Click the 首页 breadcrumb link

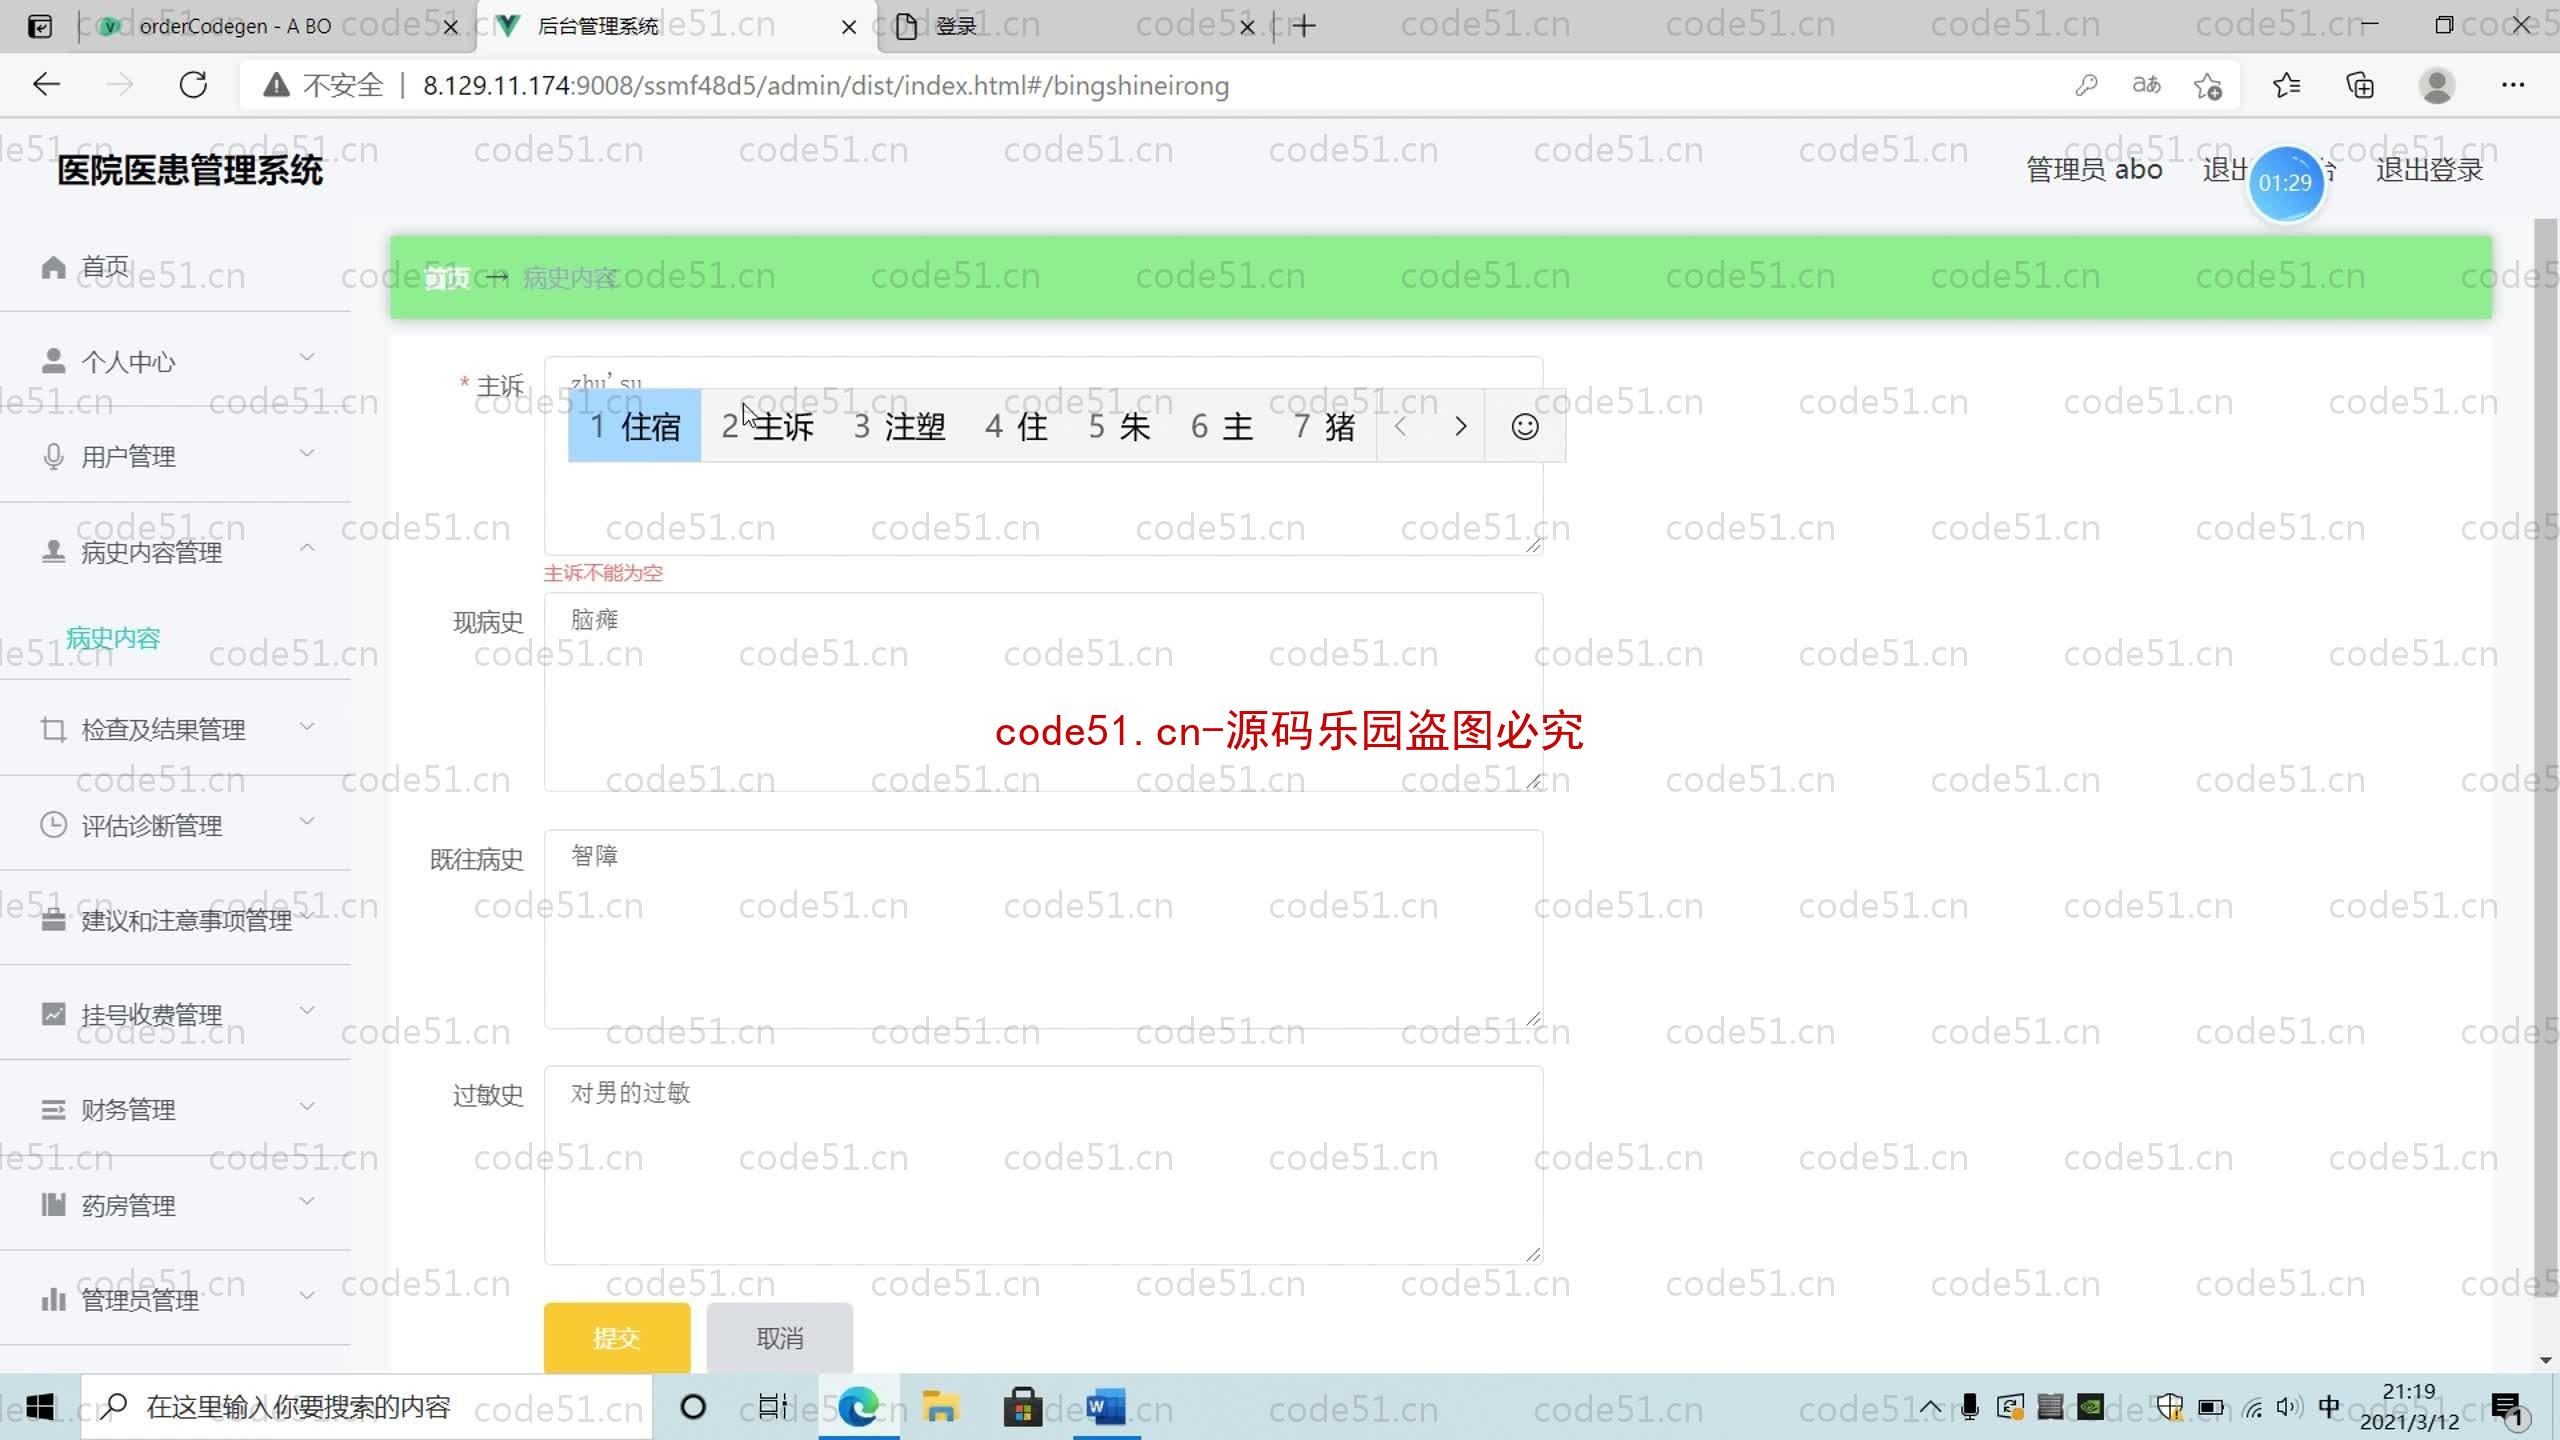tap(446, 278)
